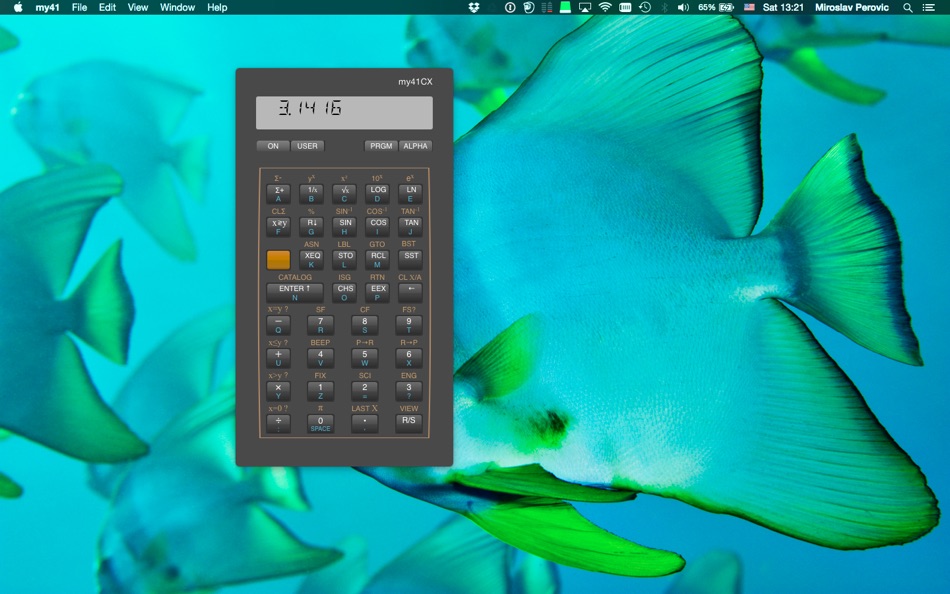950x594 pixels.
Task: Toggle ALPHA mode
Action: (415, 146)
